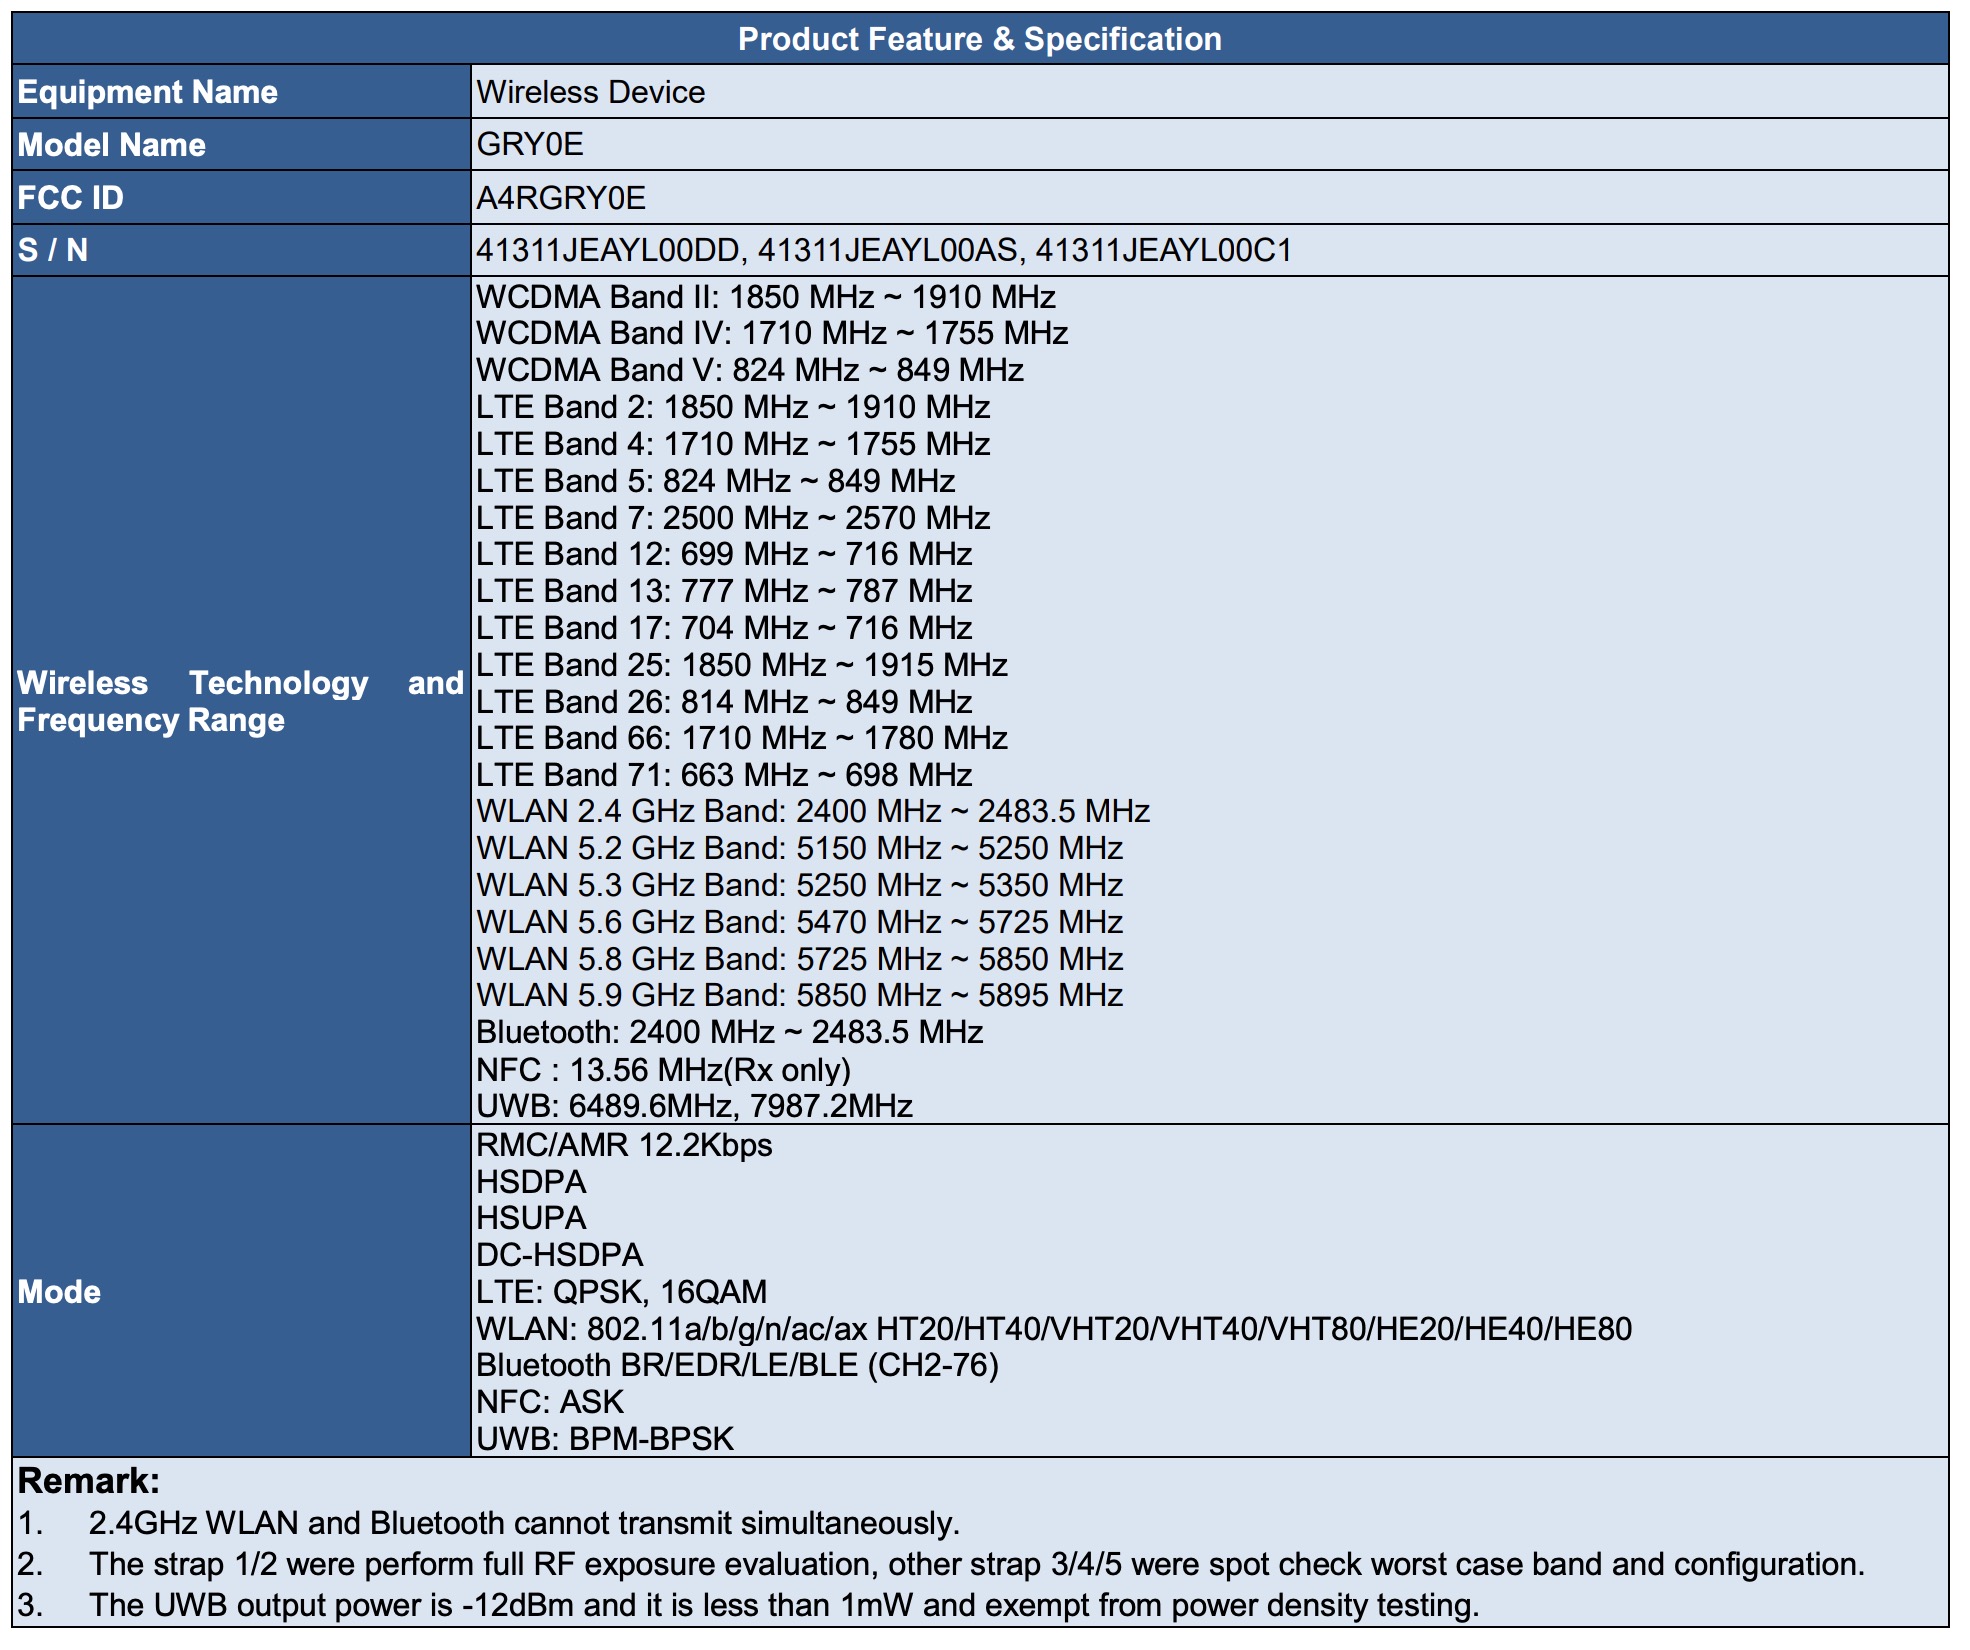Select the Model Name value GRY0E
The image size is (1970, 1650).
530,144
